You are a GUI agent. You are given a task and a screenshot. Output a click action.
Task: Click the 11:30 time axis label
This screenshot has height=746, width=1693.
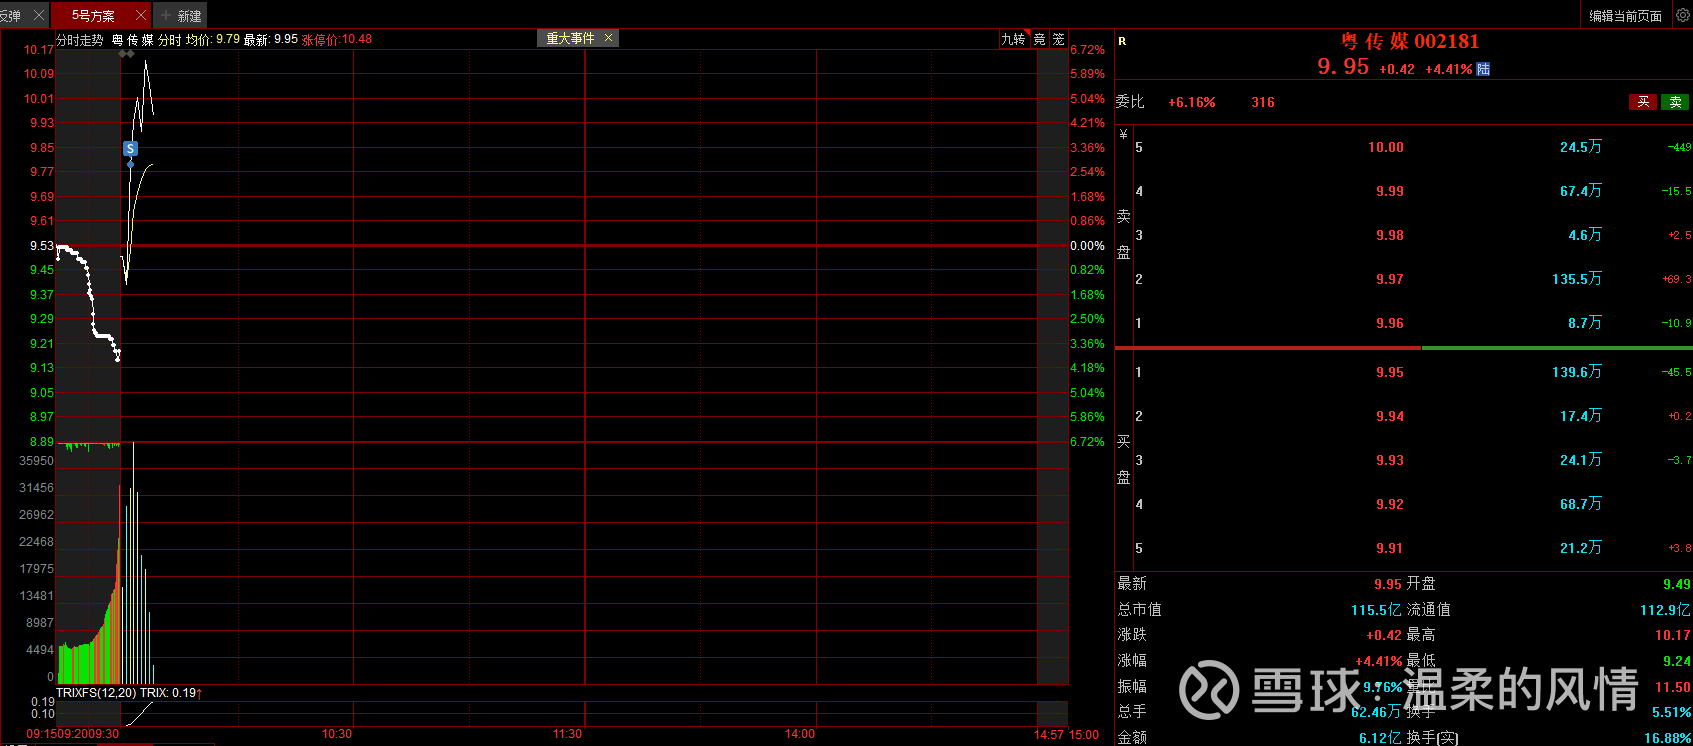coord(567,734)
